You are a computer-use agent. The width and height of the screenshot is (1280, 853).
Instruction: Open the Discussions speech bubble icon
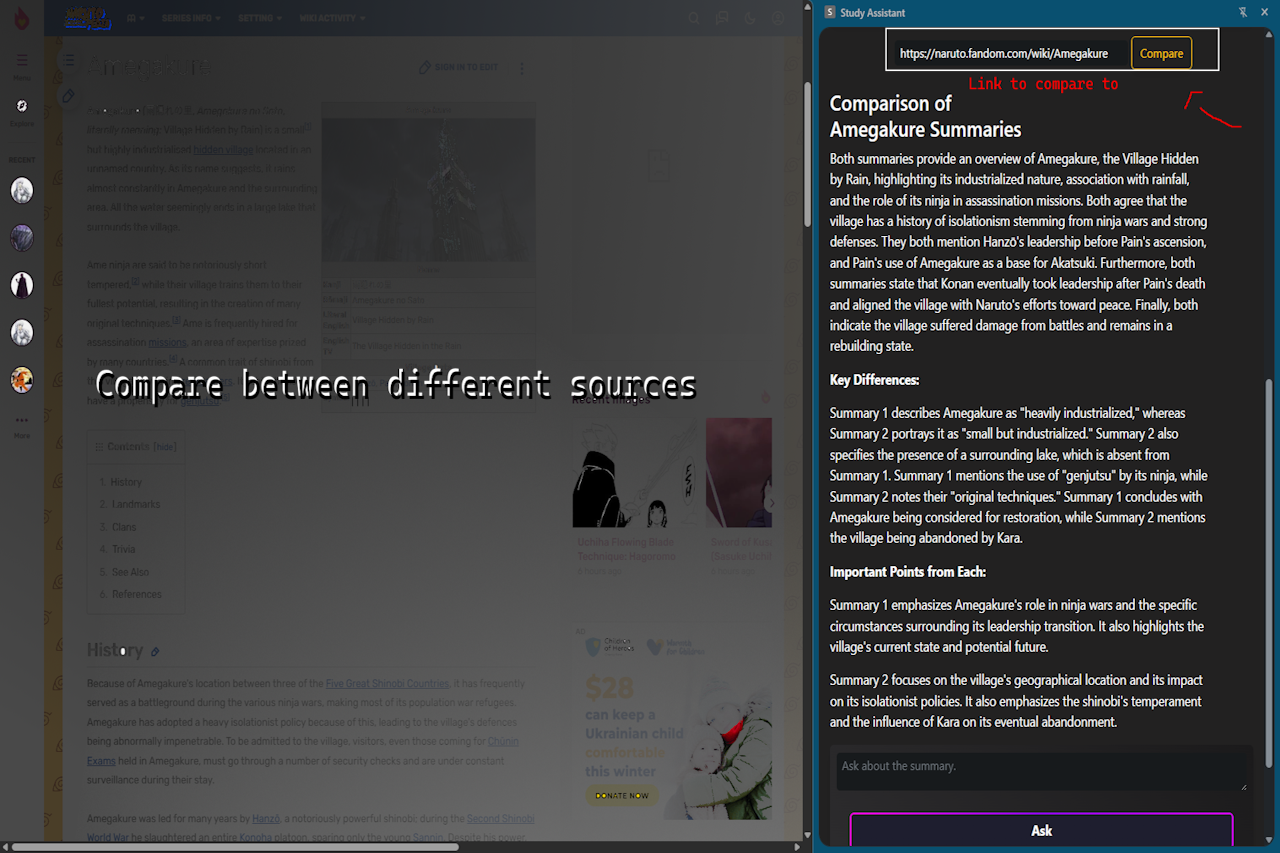(722, 18)
